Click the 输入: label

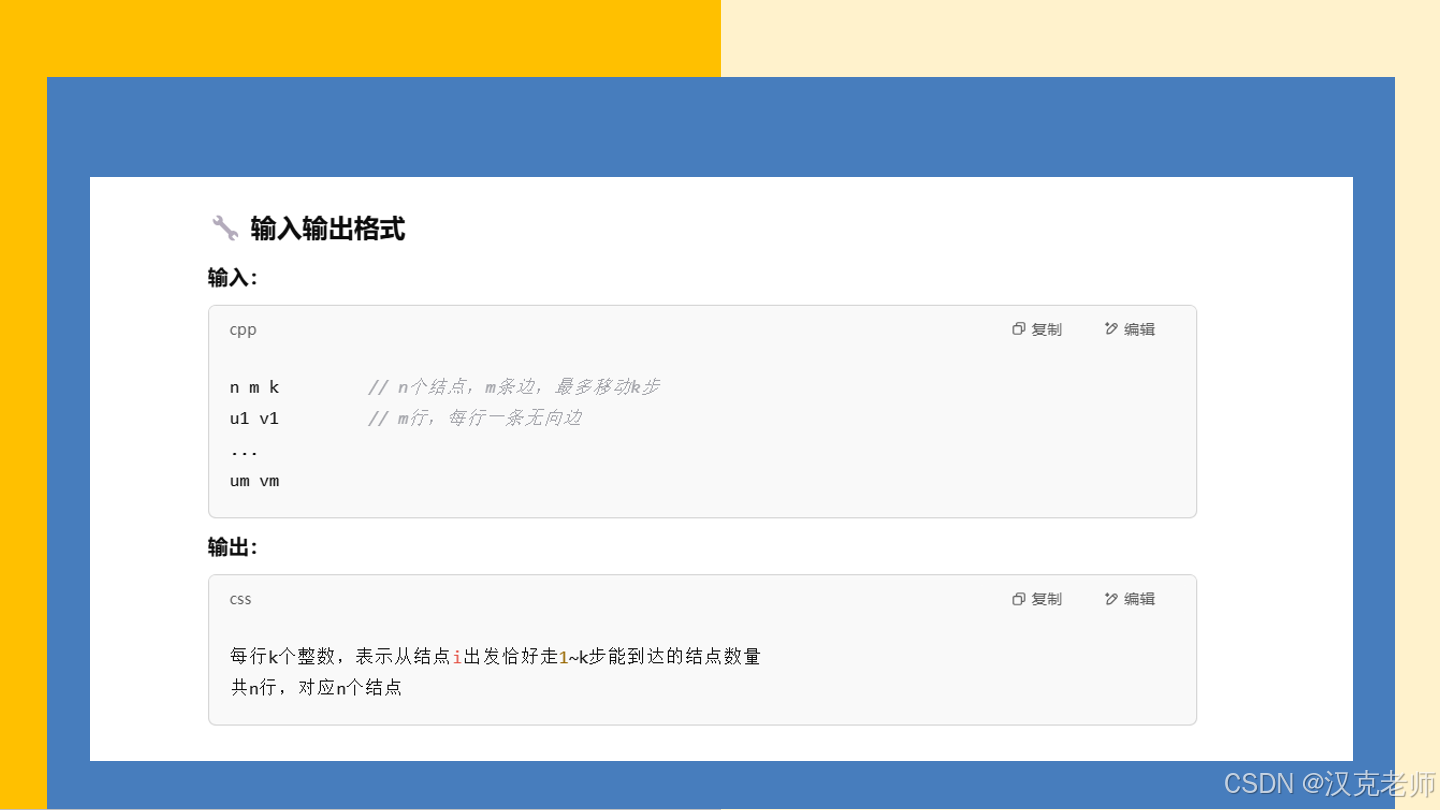point(233,277)
